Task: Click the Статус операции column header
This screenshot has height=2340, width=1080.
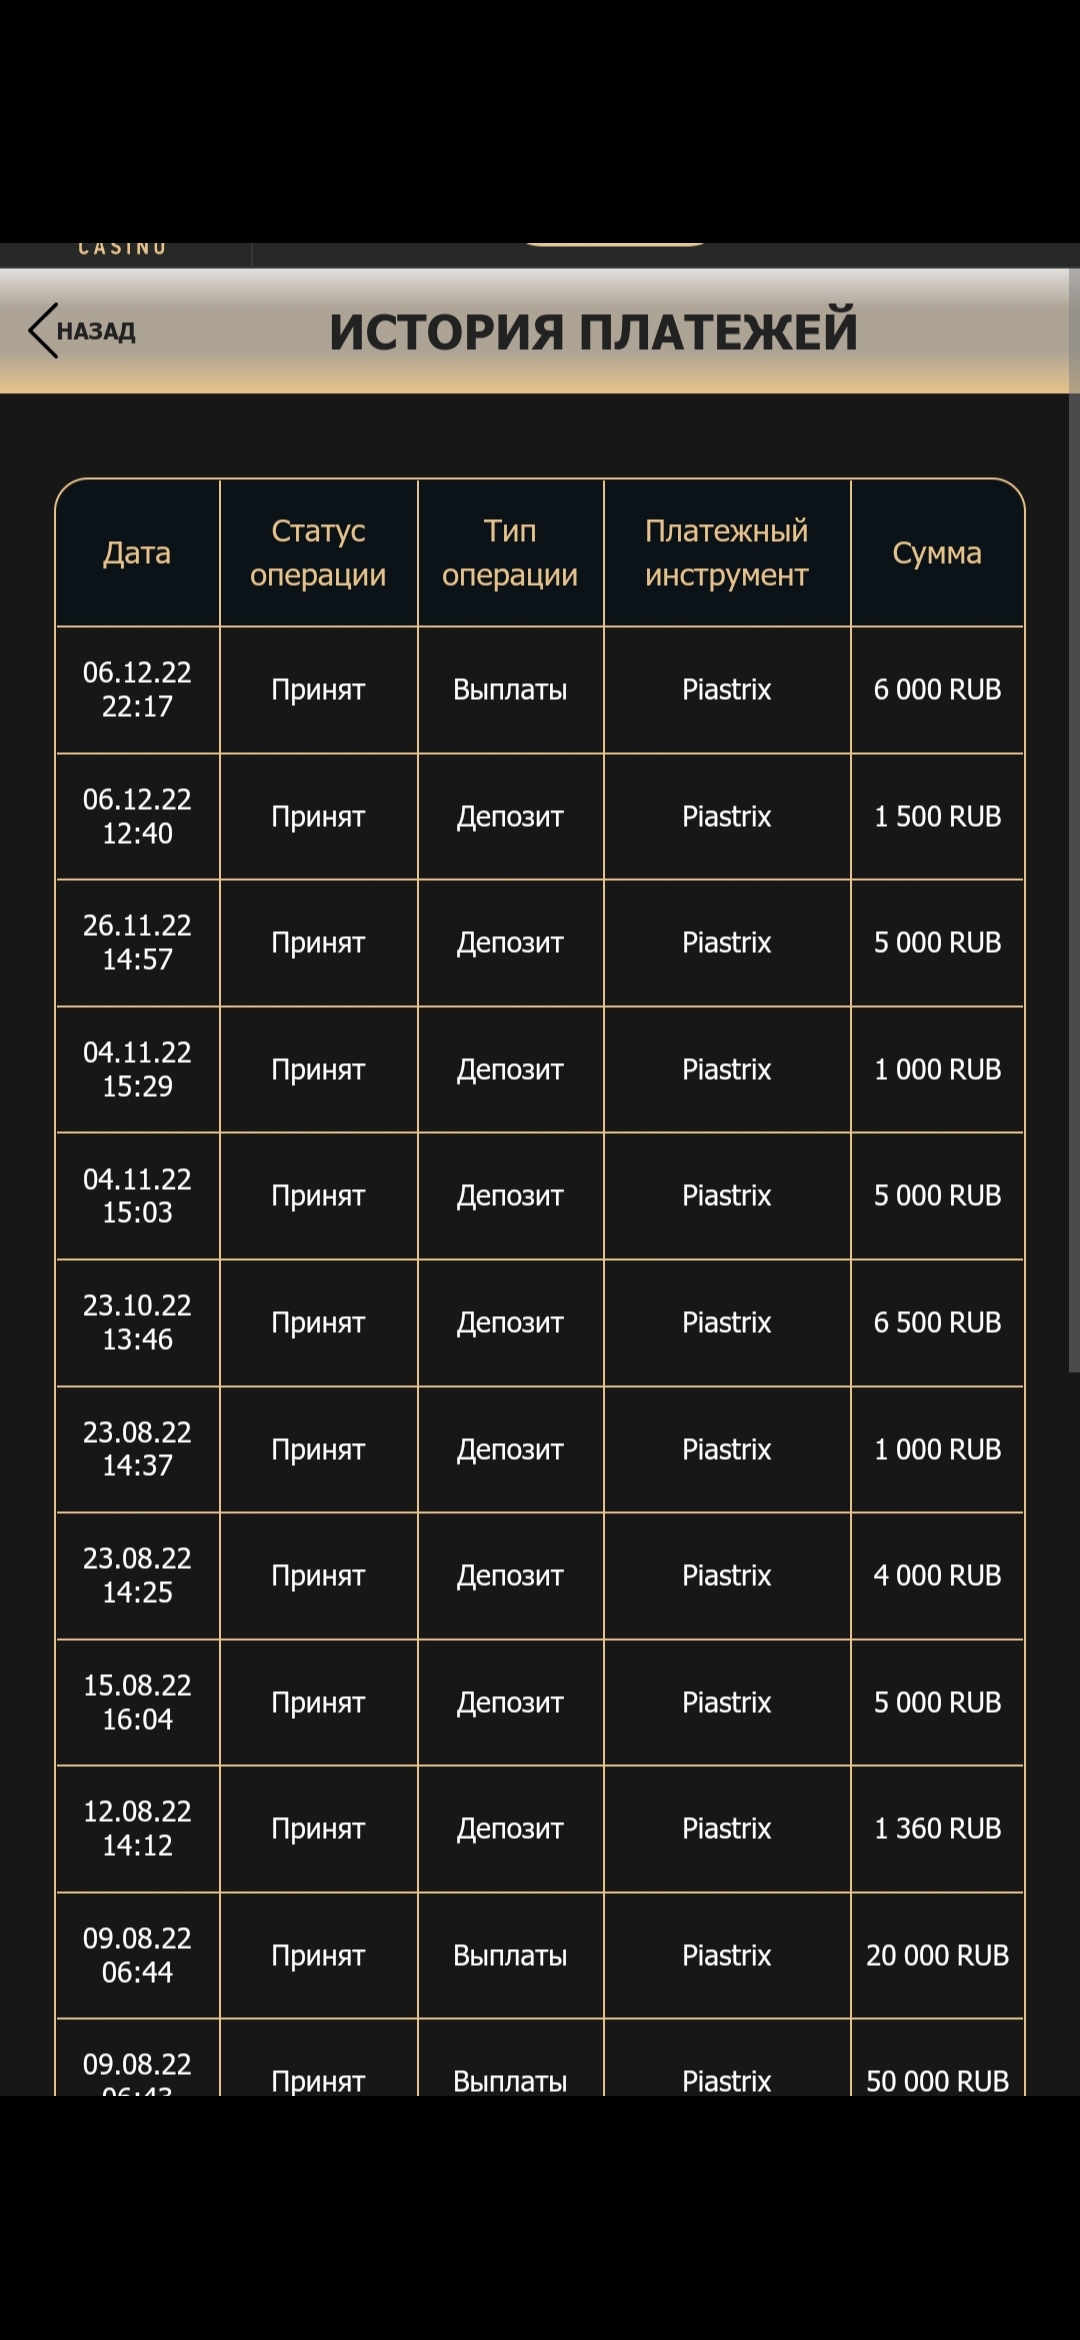Action: 318,553
